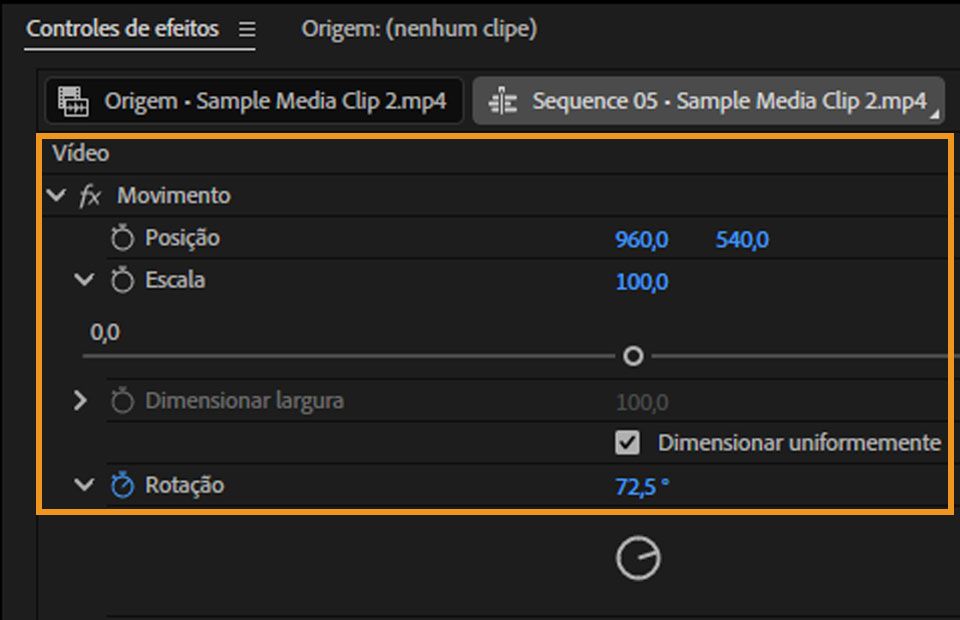Collapse the Escala parameter disclosure triangle

pyautogui.click(x=87, y=281)
